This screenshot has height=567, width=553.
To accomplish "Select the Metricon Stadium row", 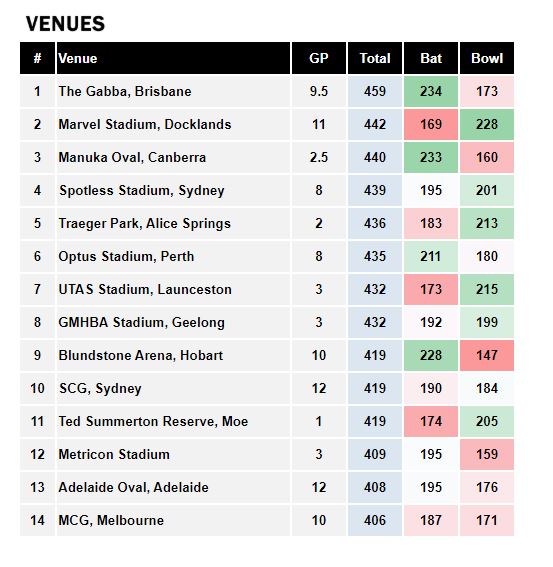I will coord(267,454).
